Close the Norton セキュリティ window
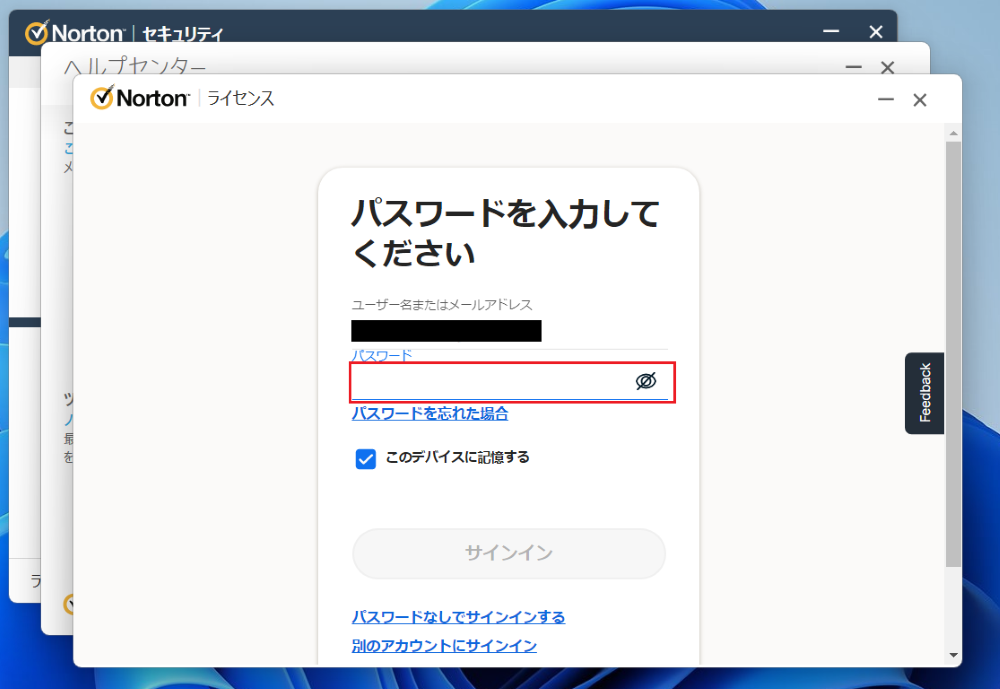The width and height of the screenshot is (1000, 689). click(x=876, y=31)
